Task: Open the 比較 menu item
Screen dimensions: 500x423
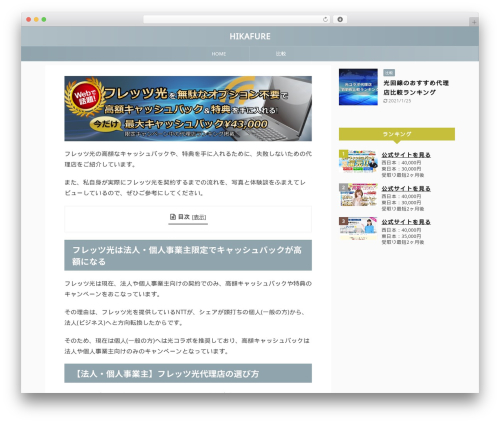Action: (281, 54)
